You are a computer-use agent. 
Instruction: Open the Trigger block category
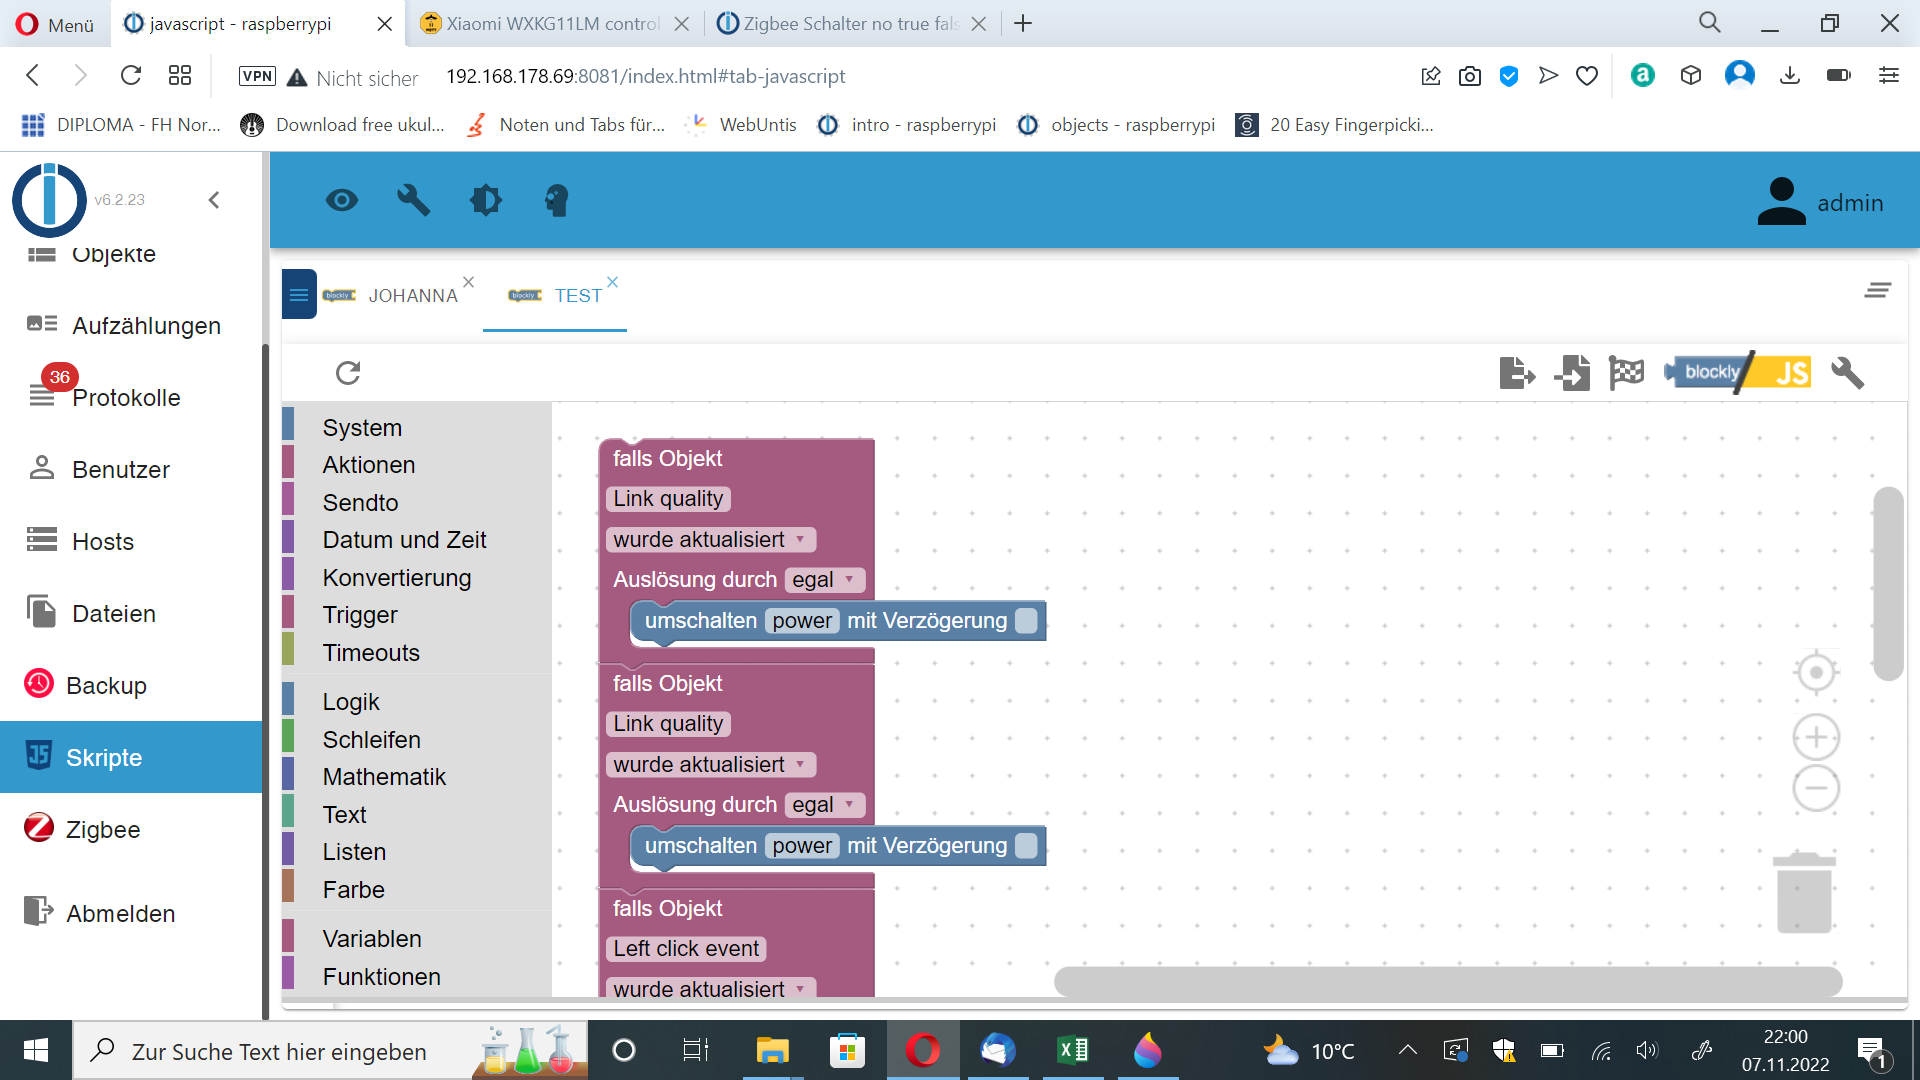[x=360, y=615]
